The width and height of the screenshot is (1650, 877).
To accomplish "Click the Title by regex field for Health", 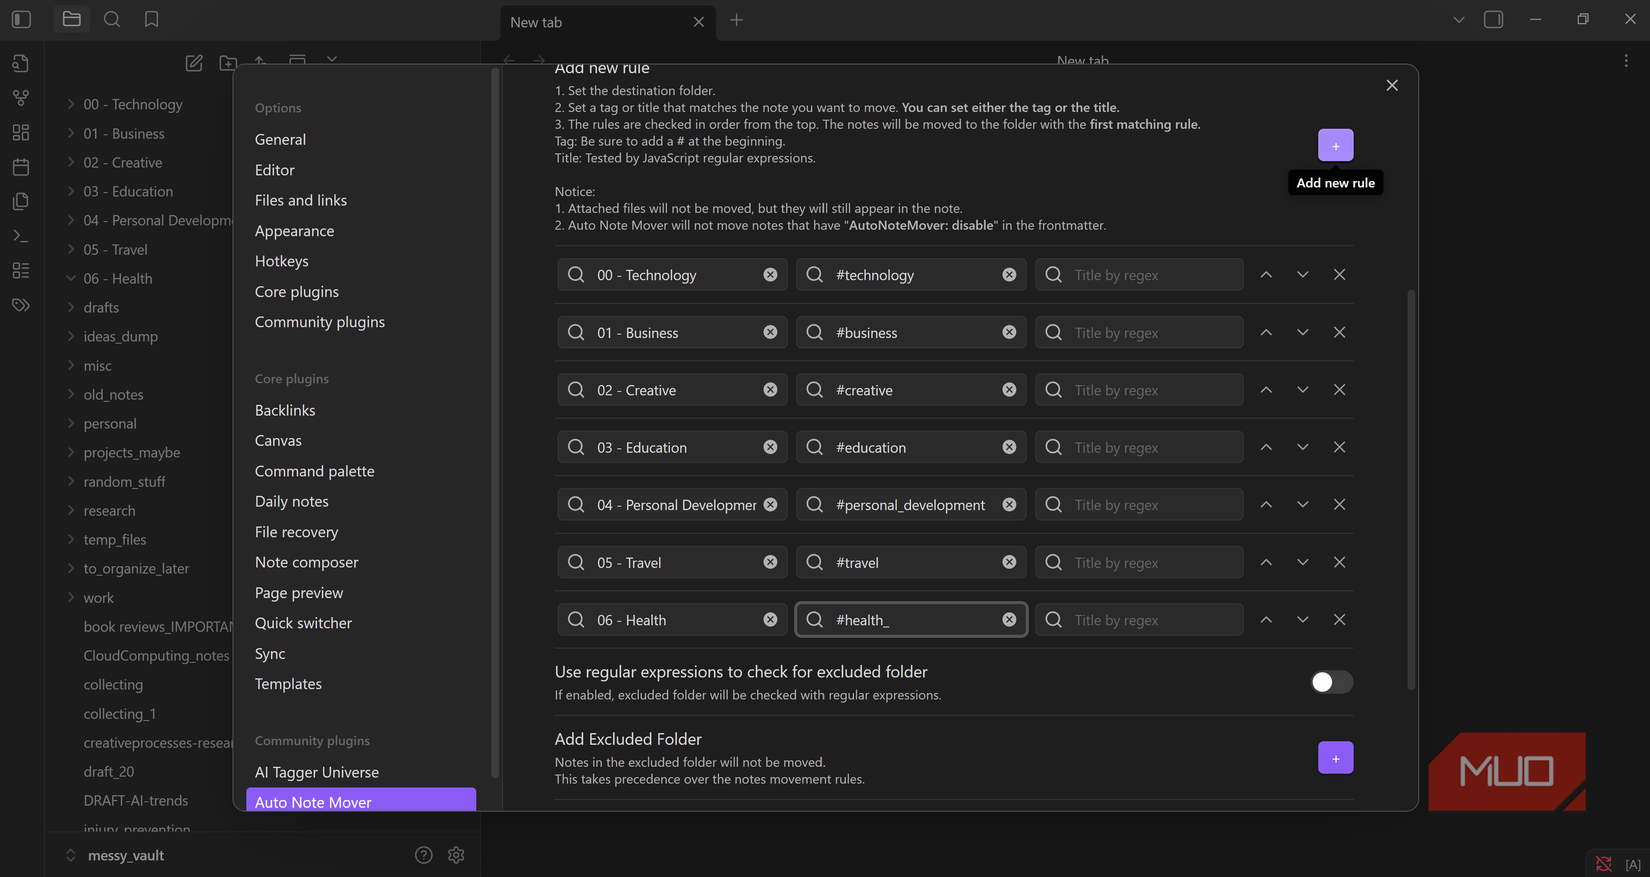I will [x=1140, y=620].
